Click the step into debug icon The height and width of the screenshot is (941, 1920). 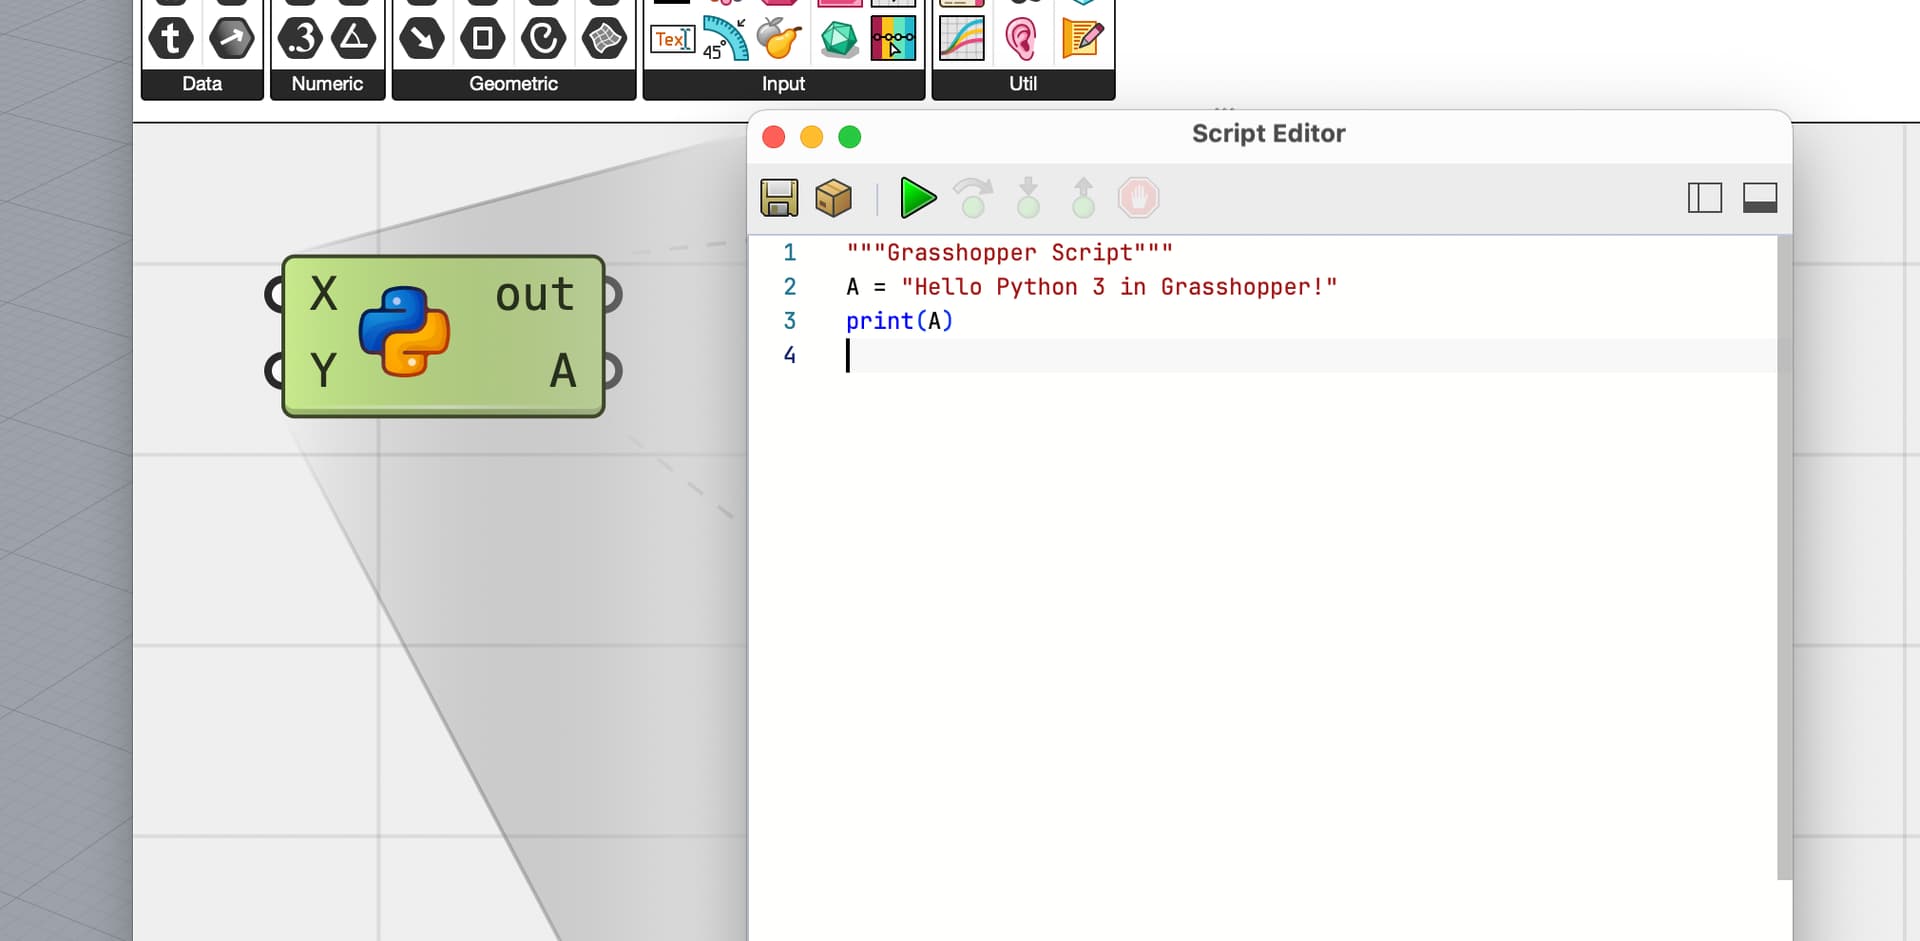[x=1028, y=198]
